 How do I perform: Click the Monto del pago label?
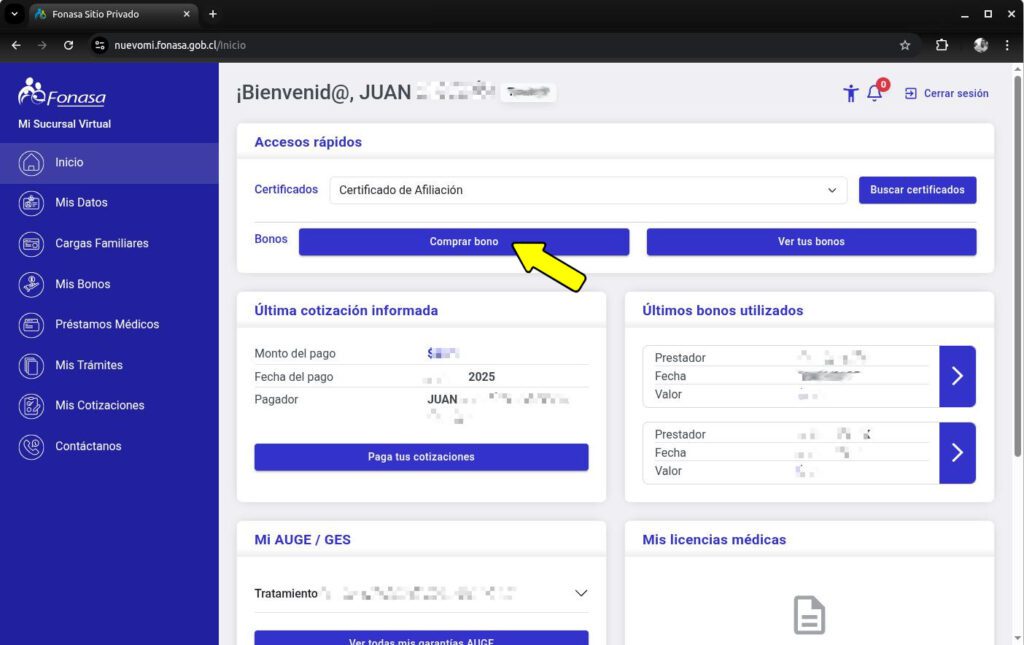click(295, 354)
